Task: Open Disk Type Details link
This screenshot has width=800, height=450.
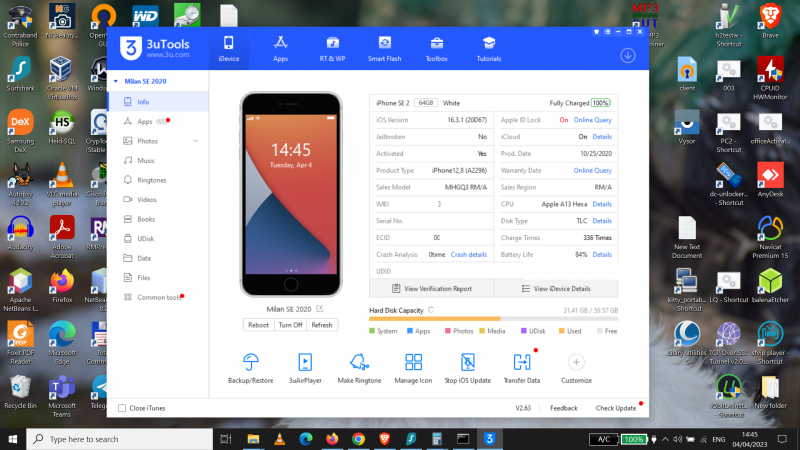Action: click(x=602, y=221)
